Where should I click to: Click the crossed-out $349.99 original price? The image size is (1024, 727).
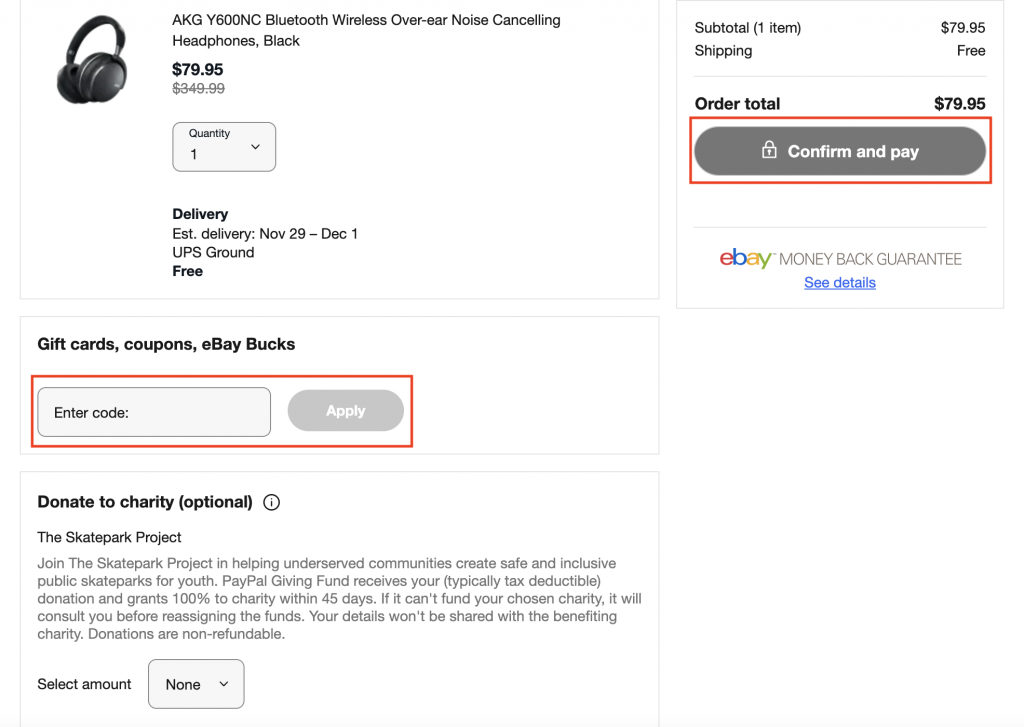tap(198, 89)
